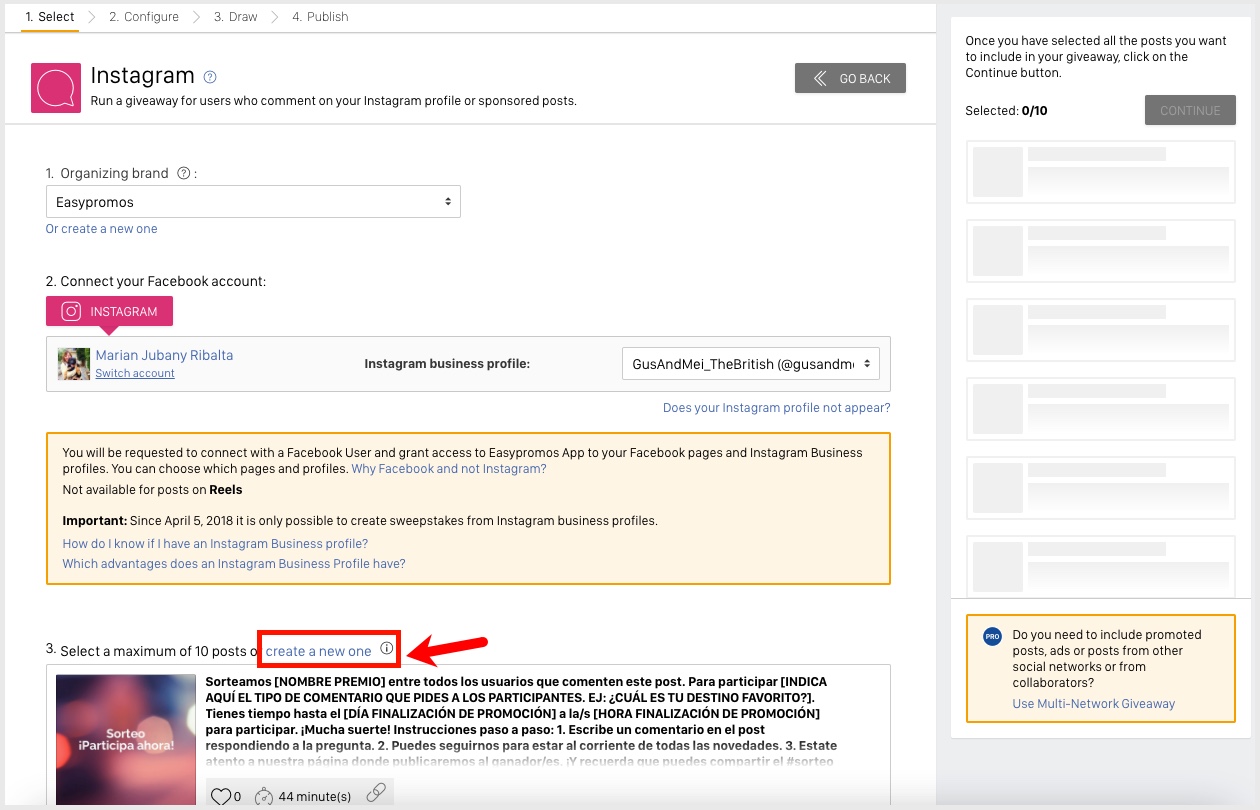Click the 'Instagram business profile:' label
1260x810 pixels.
point(447,364)
